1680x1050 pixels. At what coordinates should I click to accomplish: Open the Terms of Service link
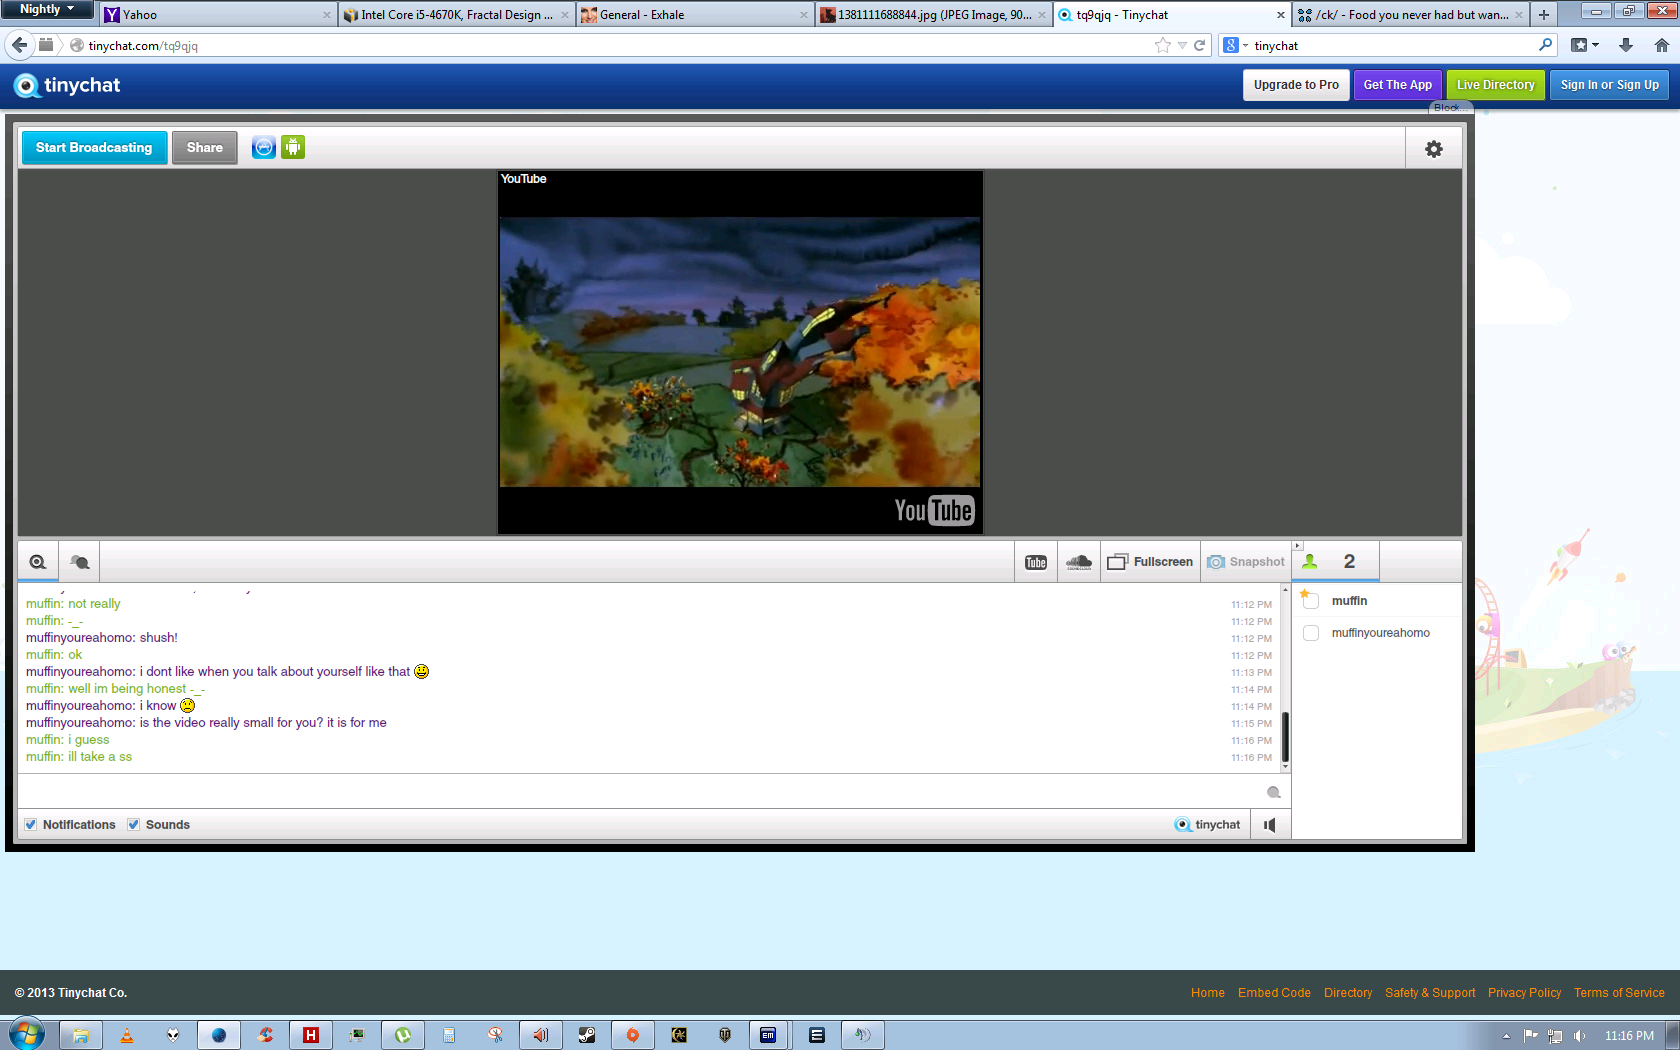pos(1619,993)
